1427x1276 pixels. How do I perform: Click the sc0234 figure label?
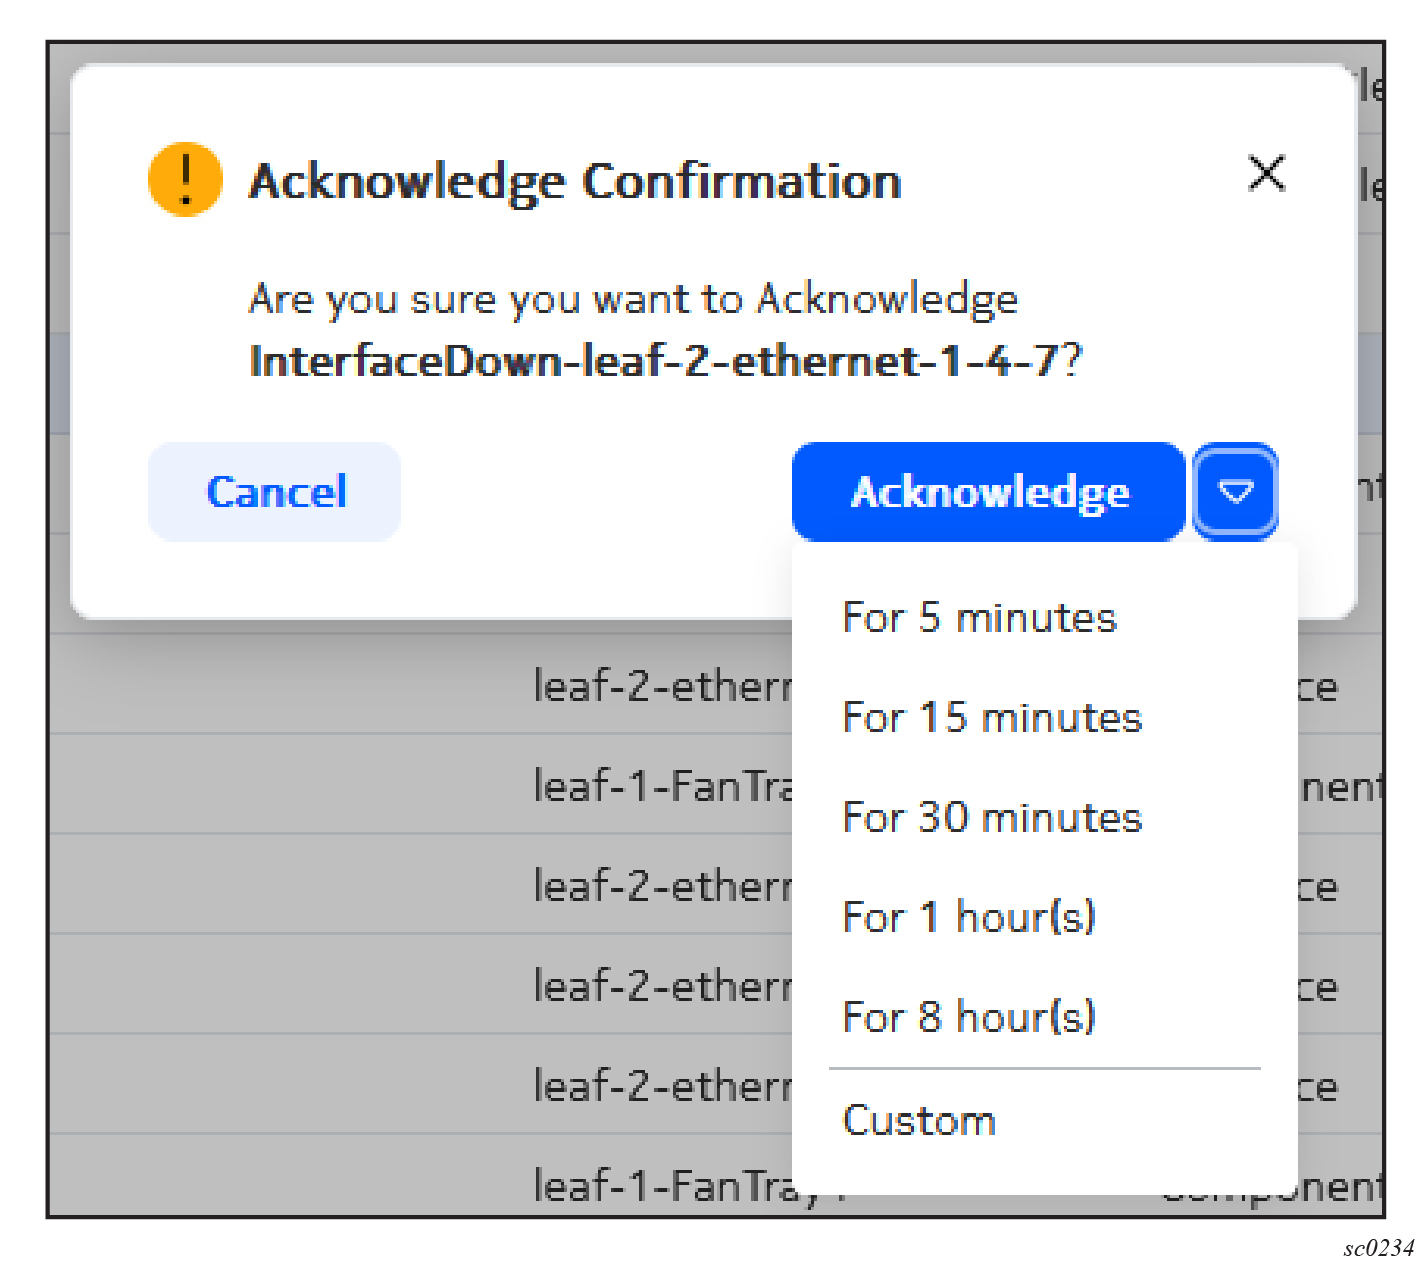click(x=1378, y=1248)
